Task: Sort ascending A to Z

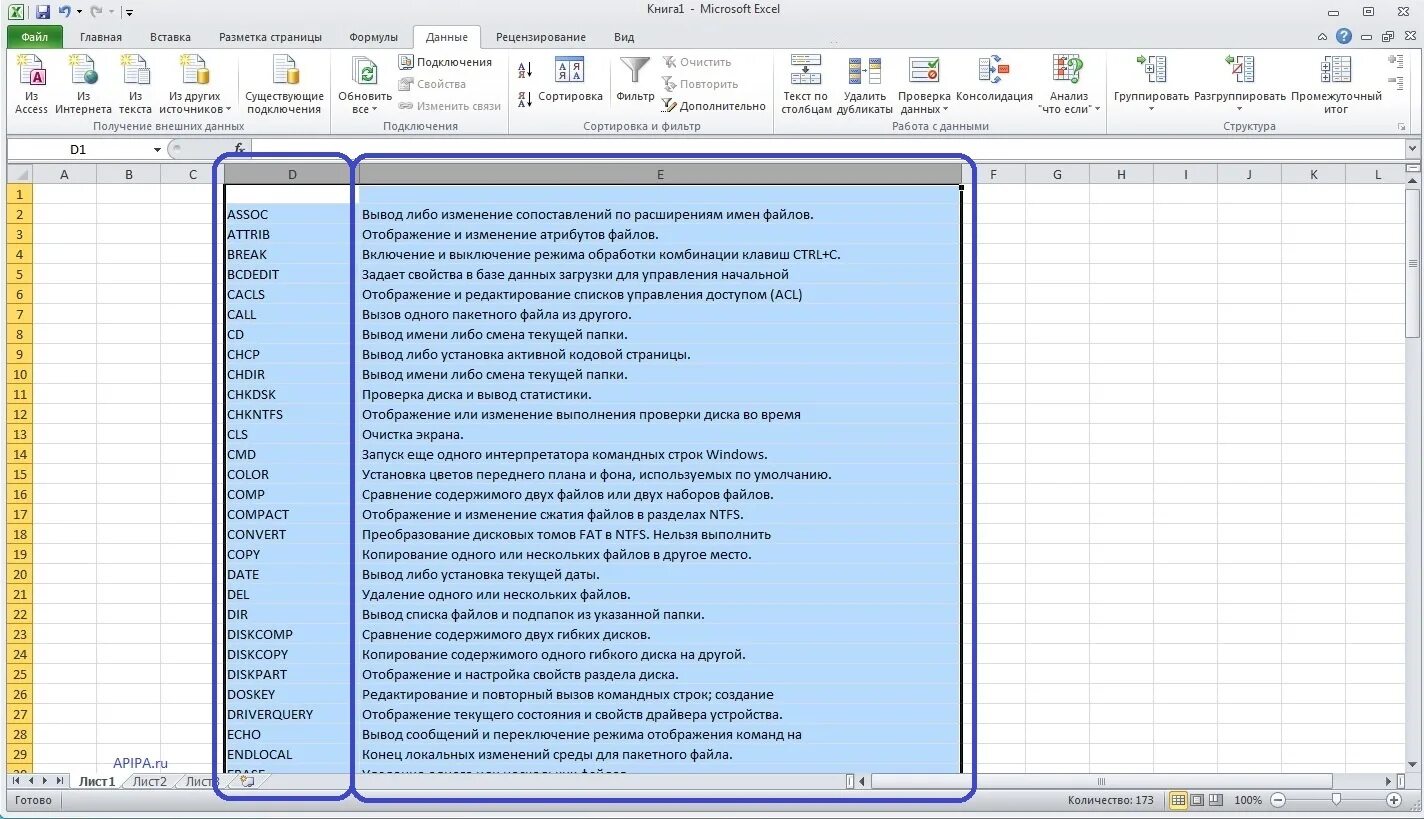Action: [x=525, y=70]
